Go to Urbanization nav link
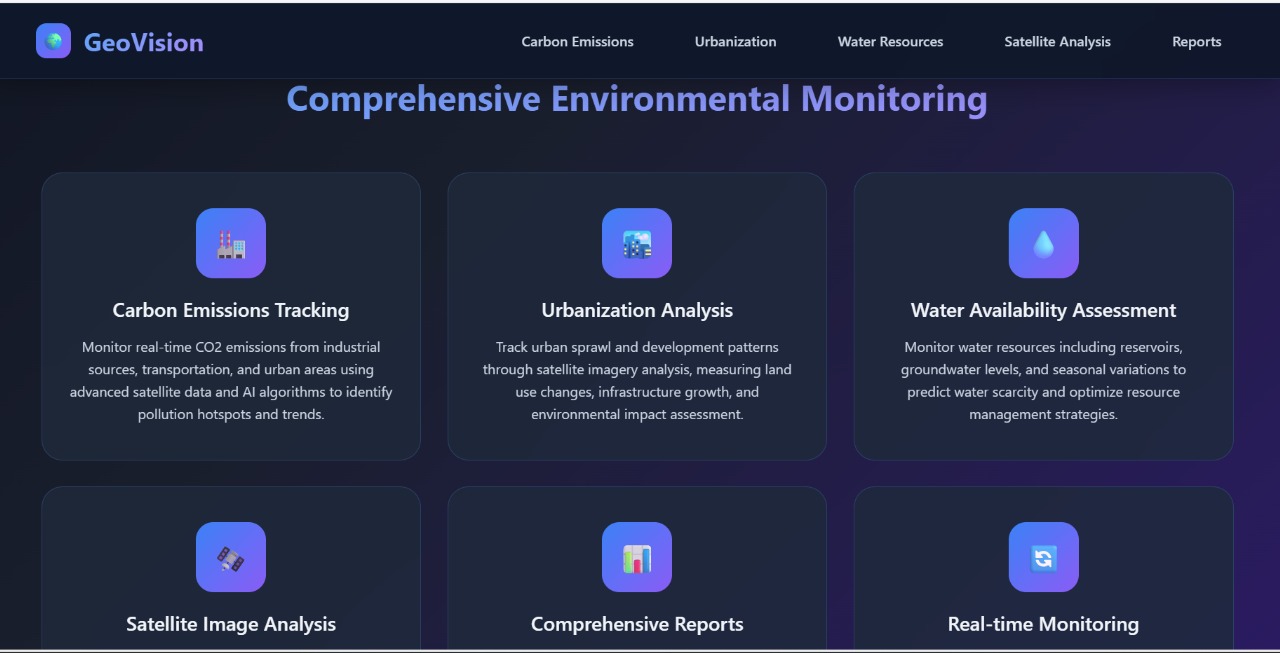The width and height of the screenshot is (1280, 653). pyautogui.click(x=735, y=42)
